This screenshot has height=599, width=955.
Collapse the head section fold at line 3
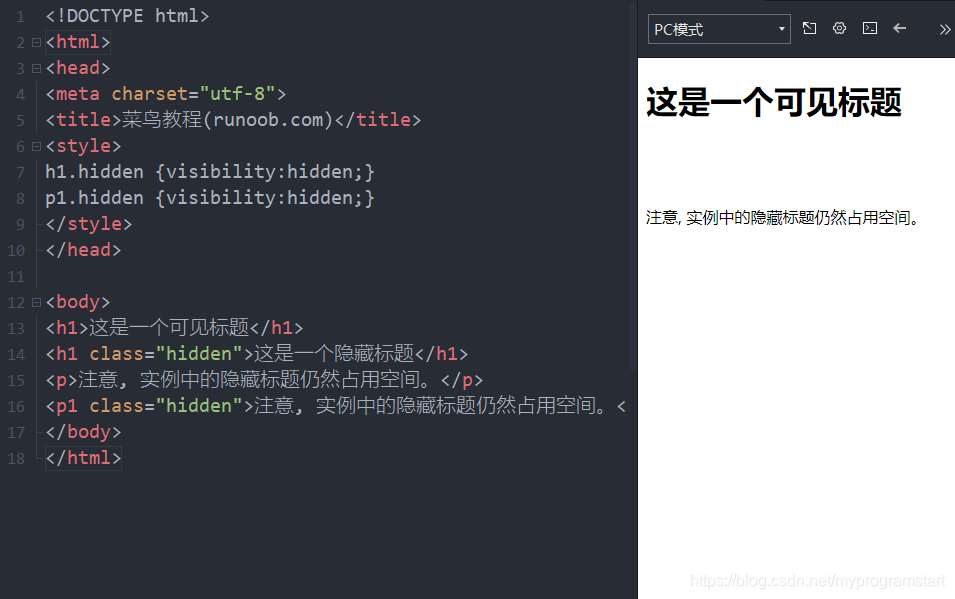(34, 67)
